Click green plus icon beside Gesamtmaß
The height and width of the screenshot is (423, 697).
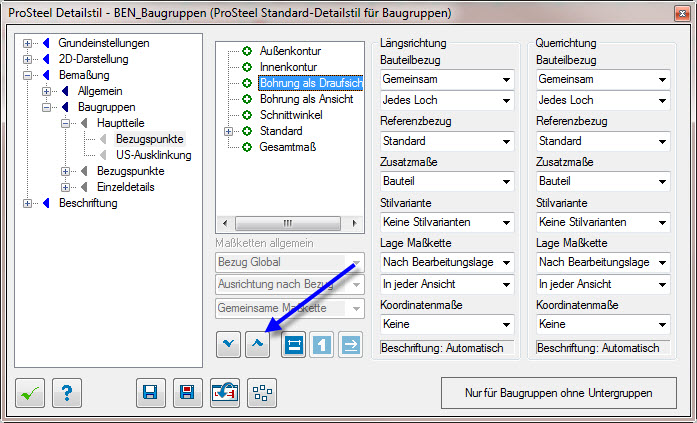[x=247, y=147]
